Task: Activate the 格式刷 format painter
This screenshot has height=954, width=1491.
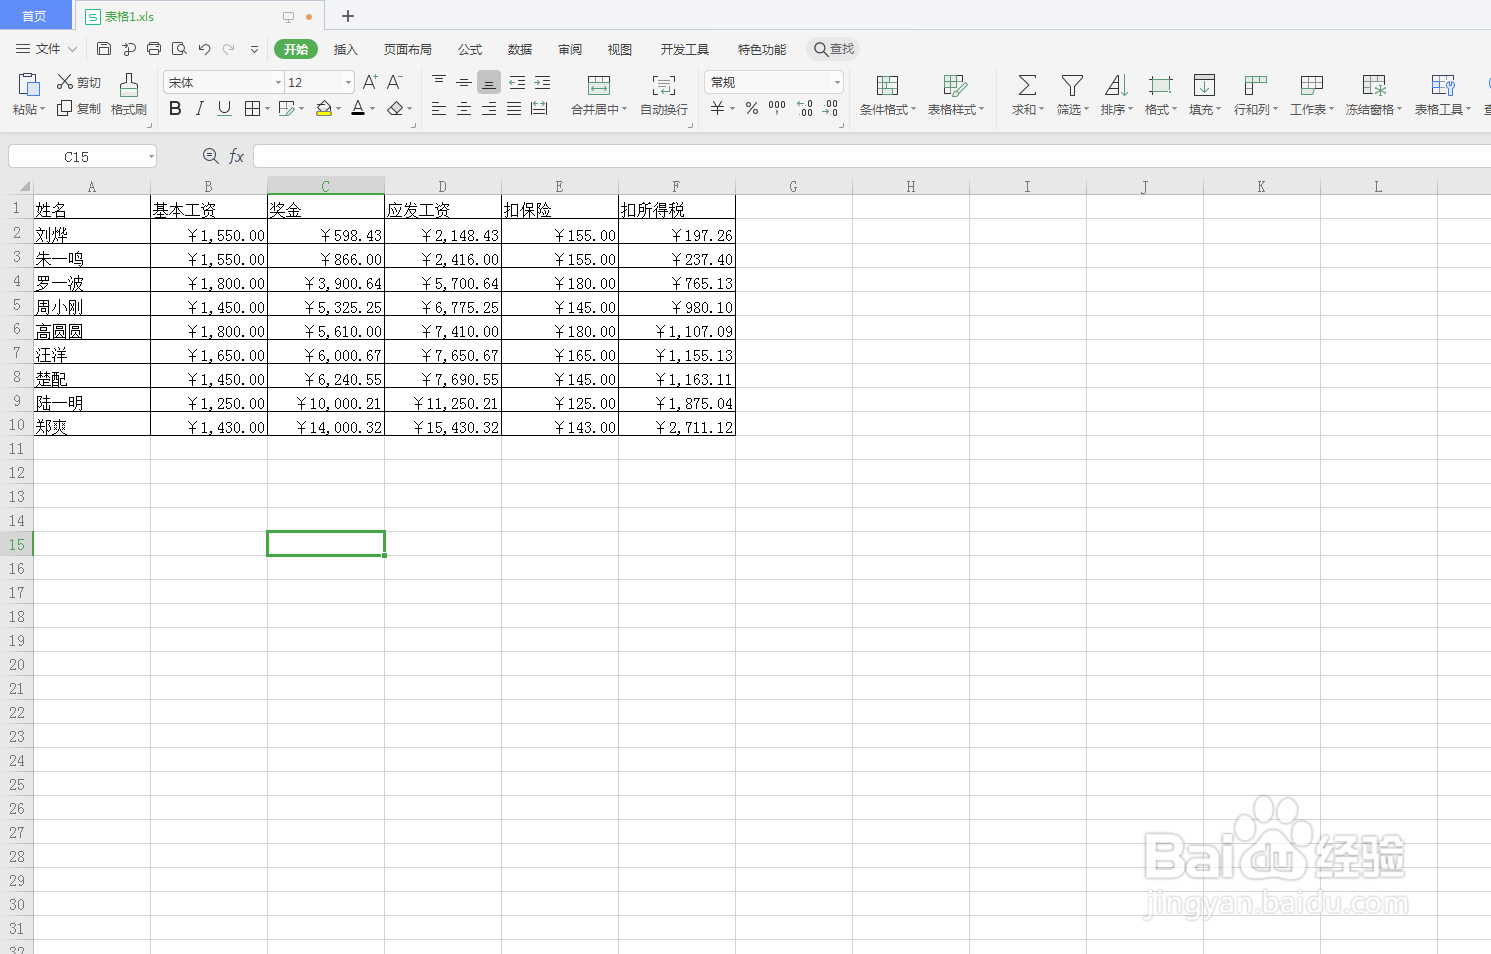Action: [129, 94]
